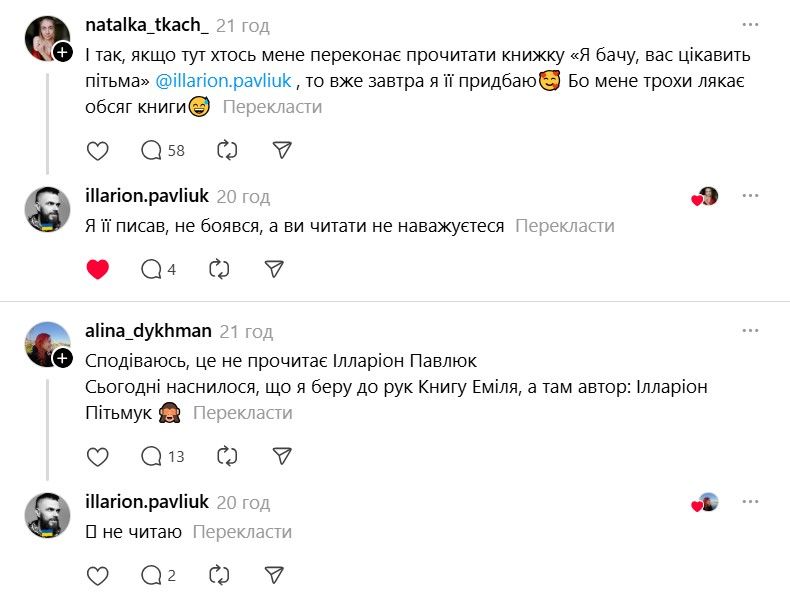Translate illarion.pavliuk's "не читаю" reply
The image size is (790, 603).
[x=242, y=532]
